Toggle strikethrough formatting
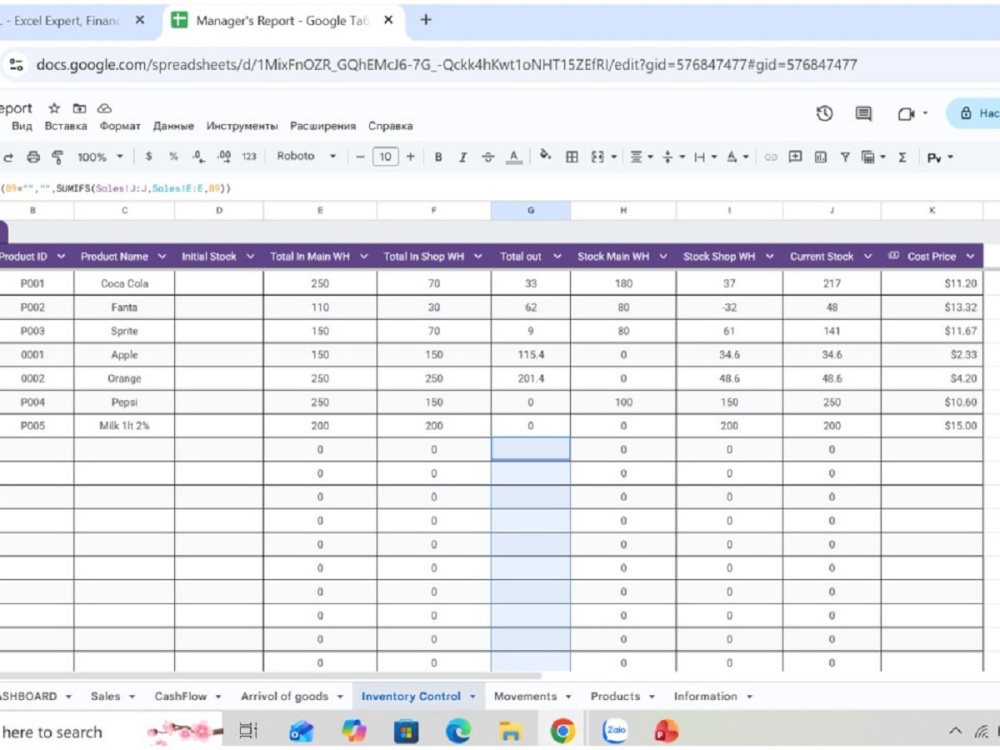 click(488, 157)
